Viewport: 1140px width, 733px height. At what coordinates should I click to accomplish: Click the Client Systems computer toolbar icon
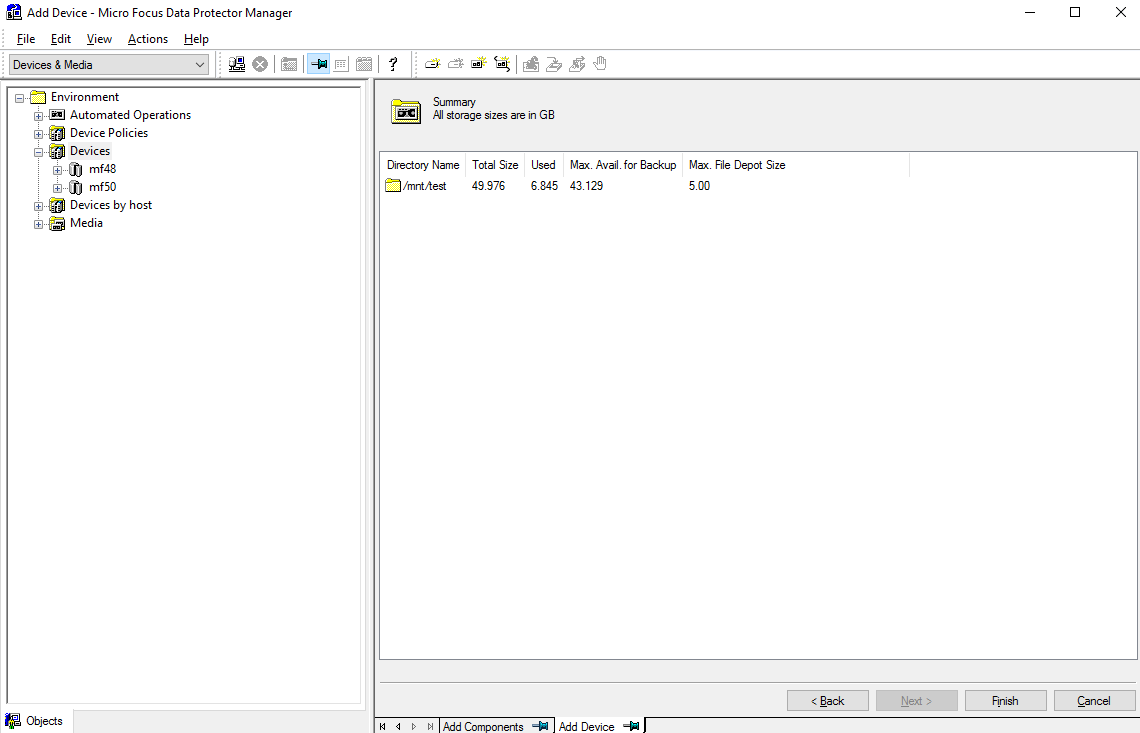237,64
